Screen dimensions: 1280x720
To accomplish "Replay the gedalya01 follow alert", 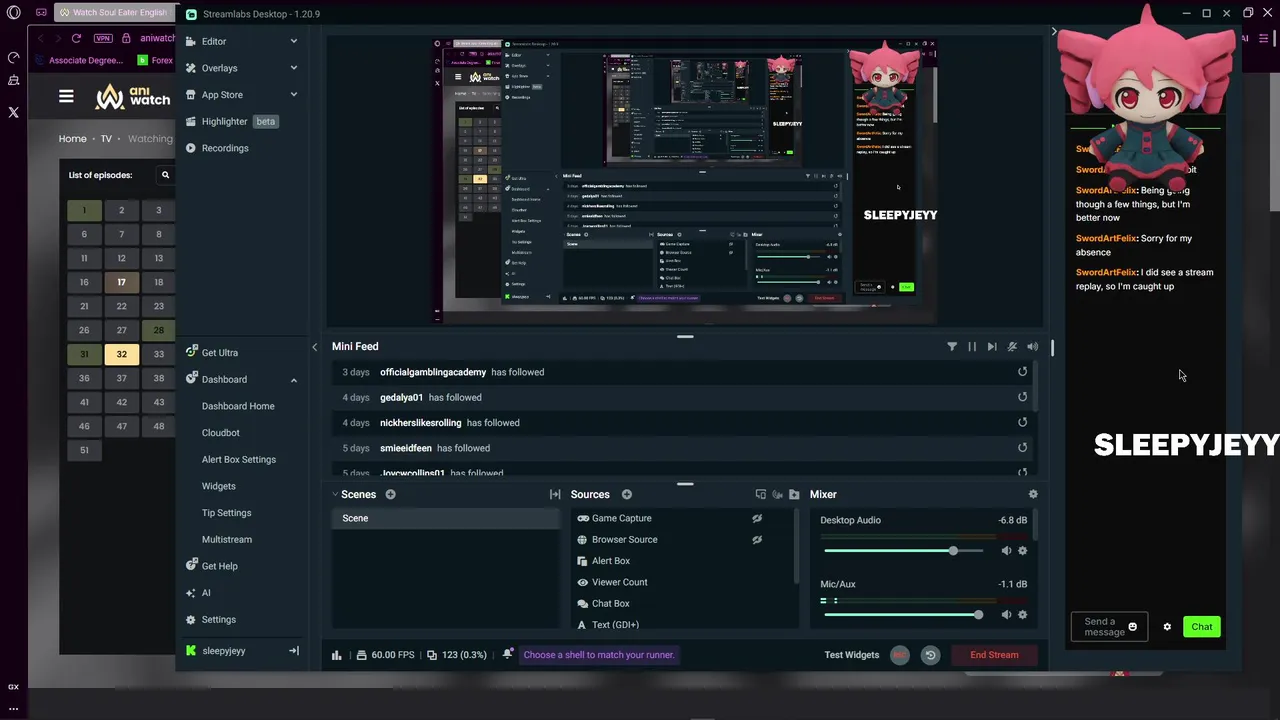I will [x=1022, y=397].
